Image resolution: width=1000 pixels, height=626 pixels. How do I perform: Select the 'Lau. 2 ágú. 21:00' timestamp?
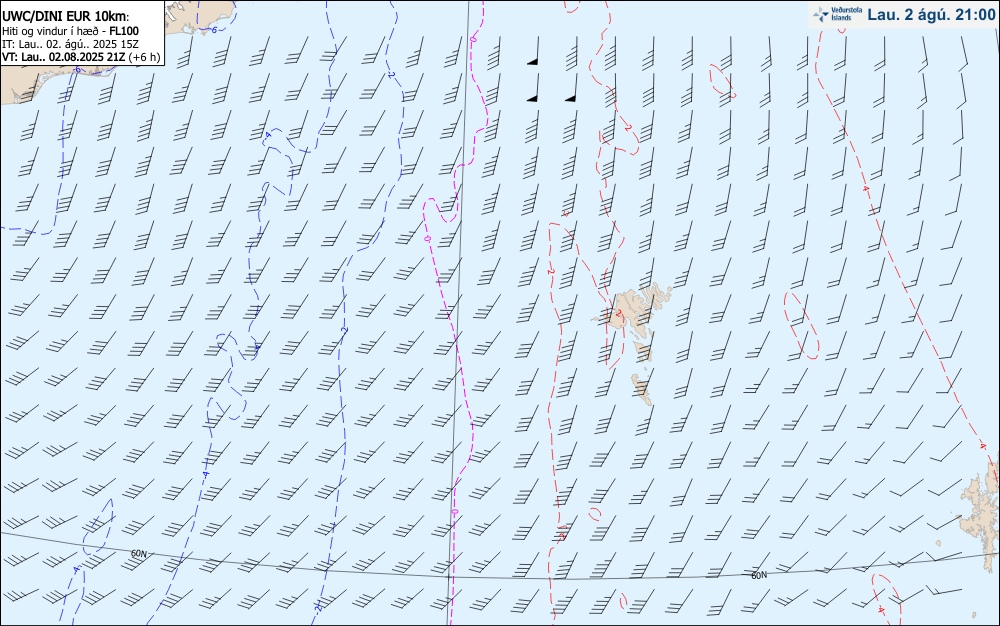click(x=931, y=15)
